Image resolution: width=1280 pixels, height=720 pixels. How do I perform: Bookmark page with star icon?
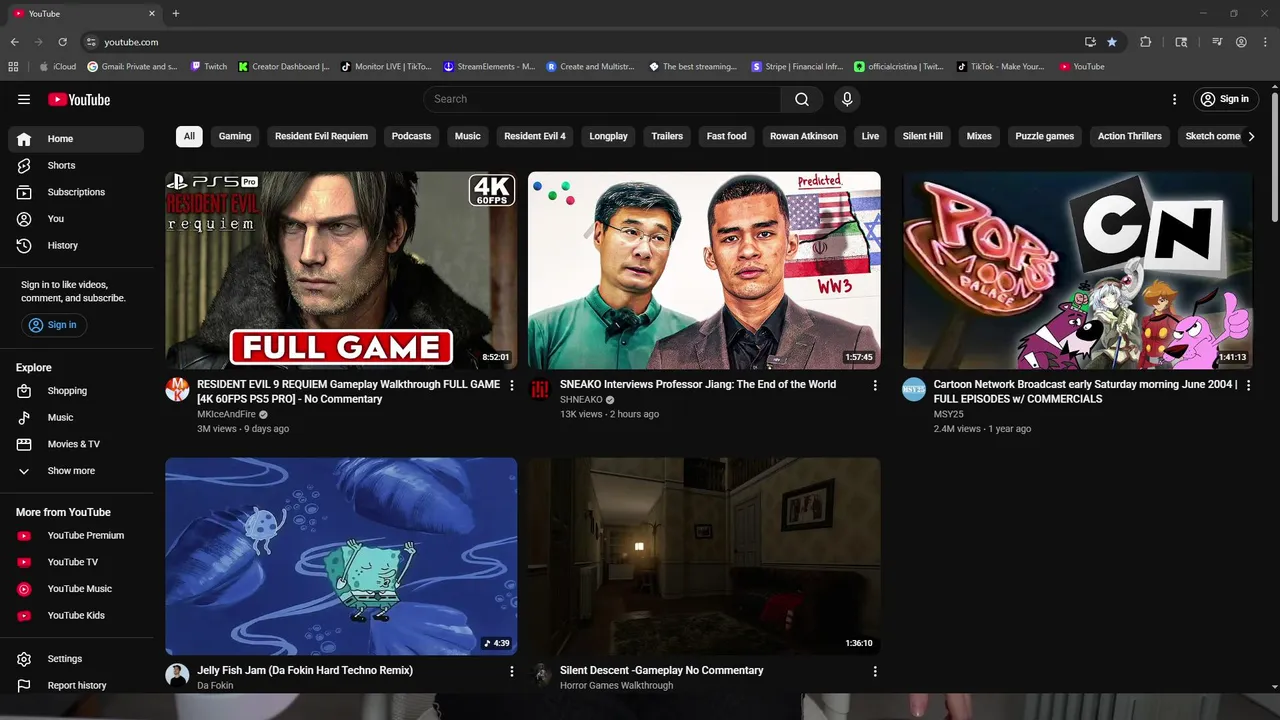(1112, 42)
